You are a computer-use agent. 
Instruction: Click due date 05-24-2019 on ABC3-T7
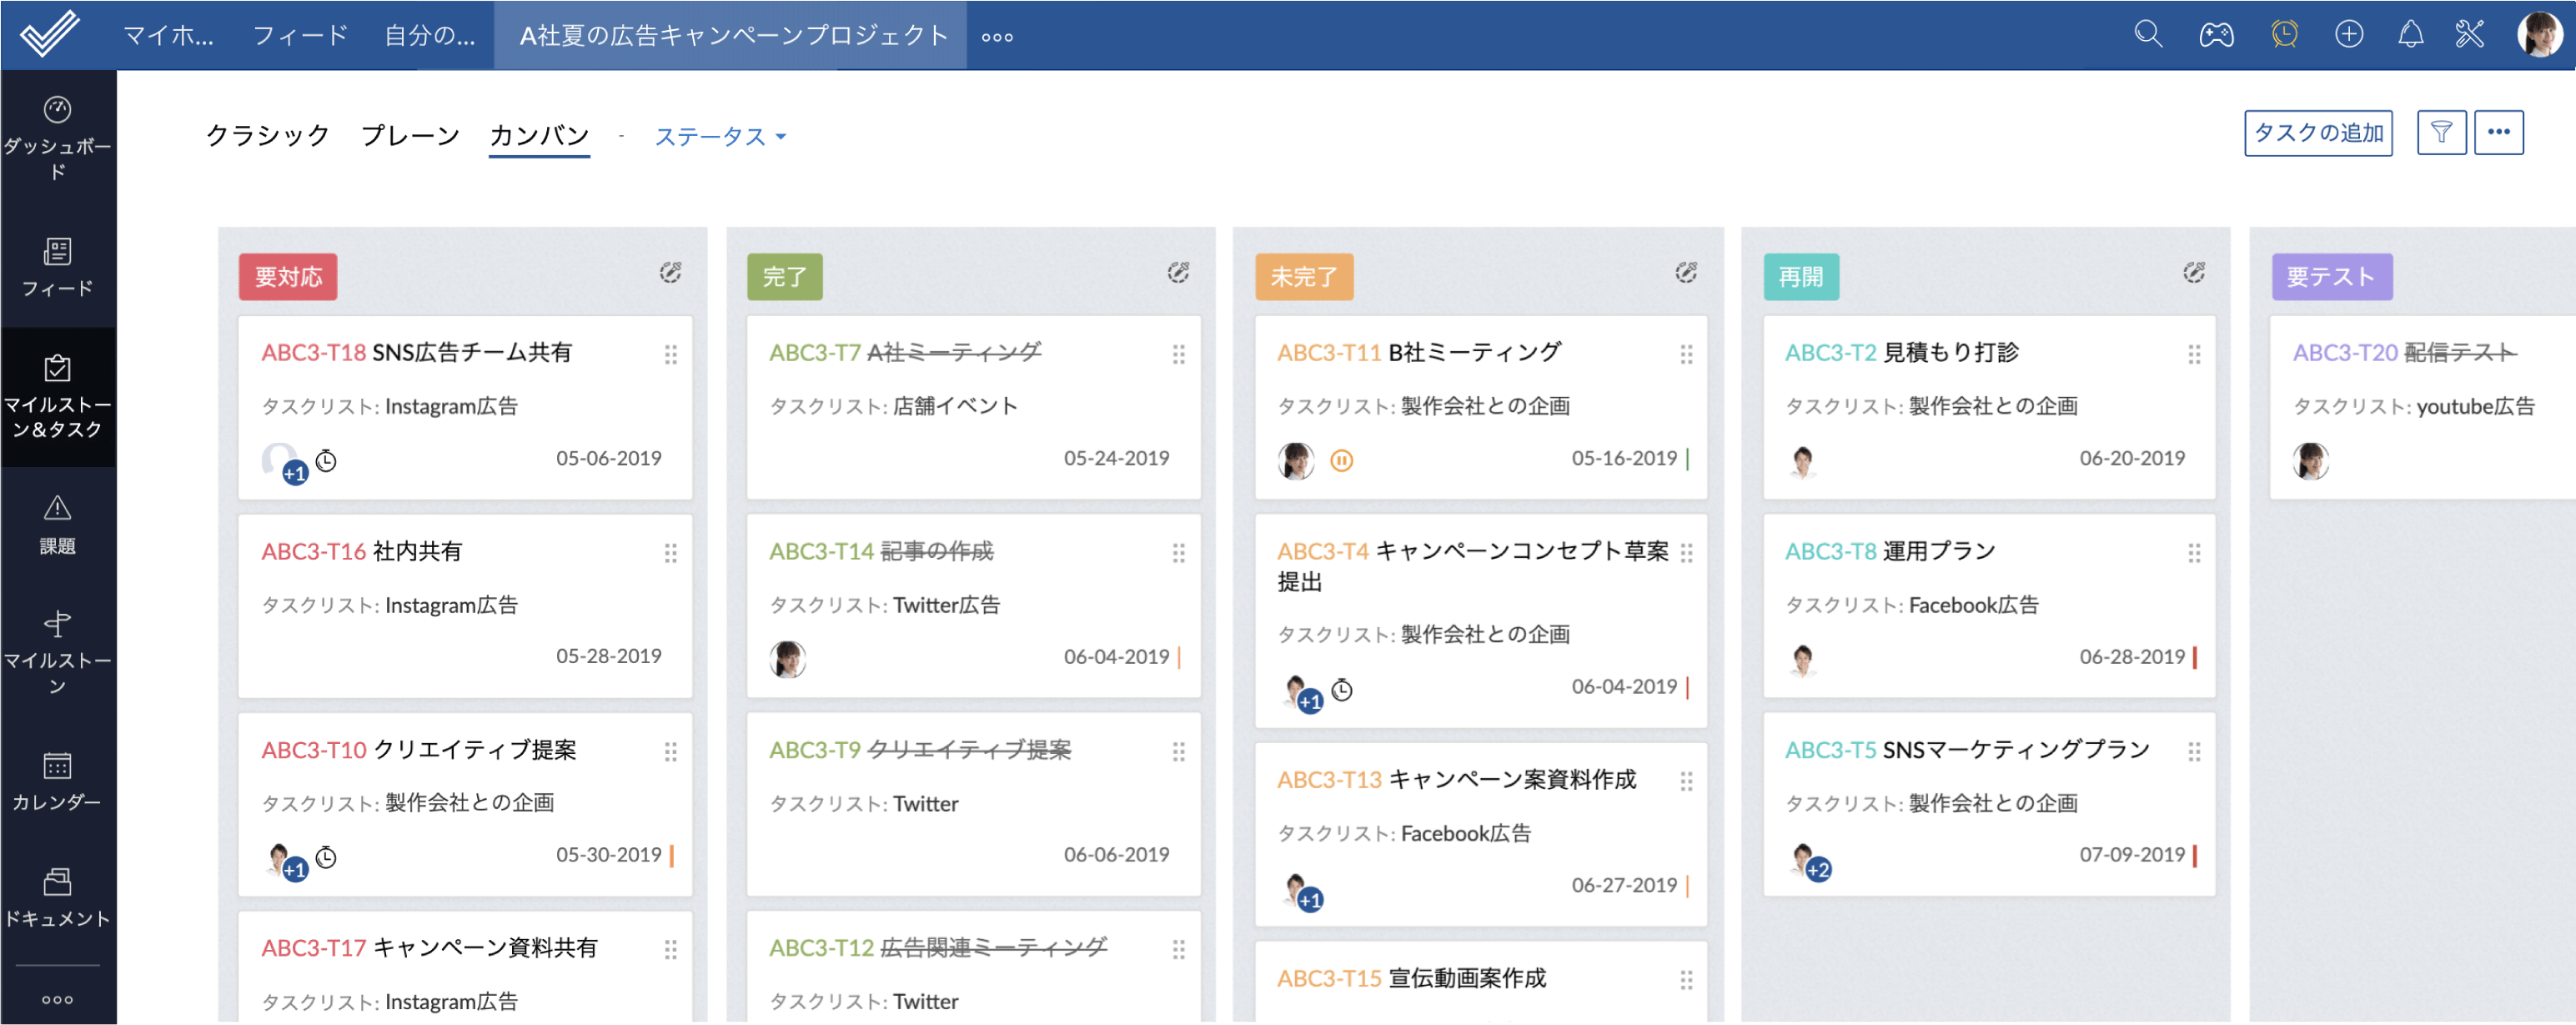(1116, 458)
